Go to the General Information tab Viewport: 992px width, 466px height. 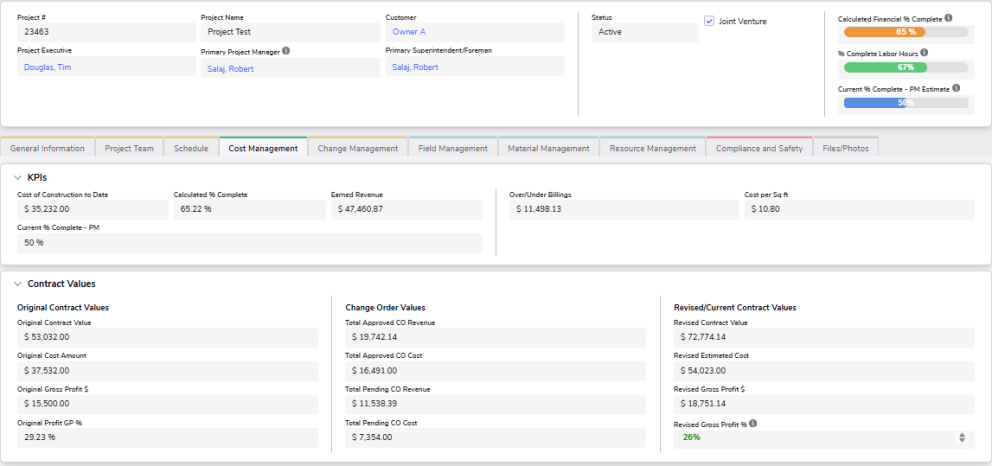[47, 149]
